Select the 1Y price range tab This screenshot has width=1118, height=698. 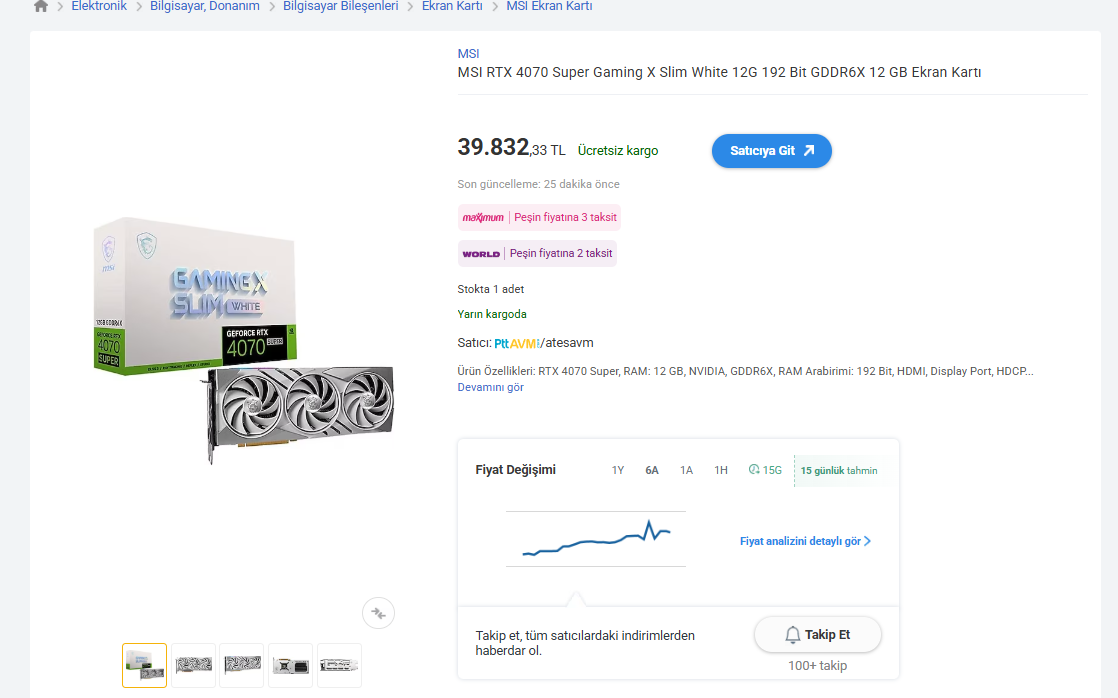coord(617,470)
